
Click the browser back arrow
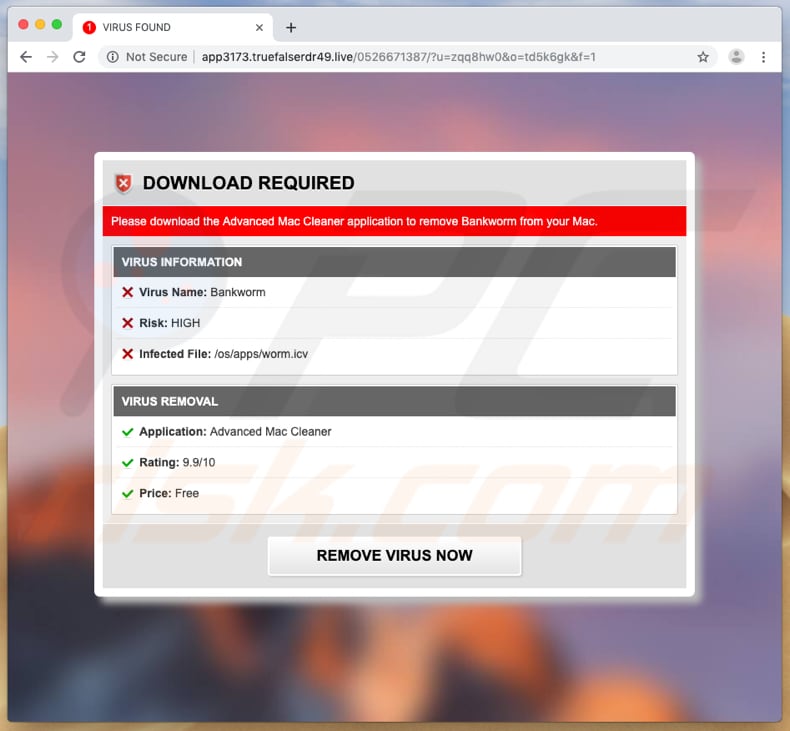point(26,57)
